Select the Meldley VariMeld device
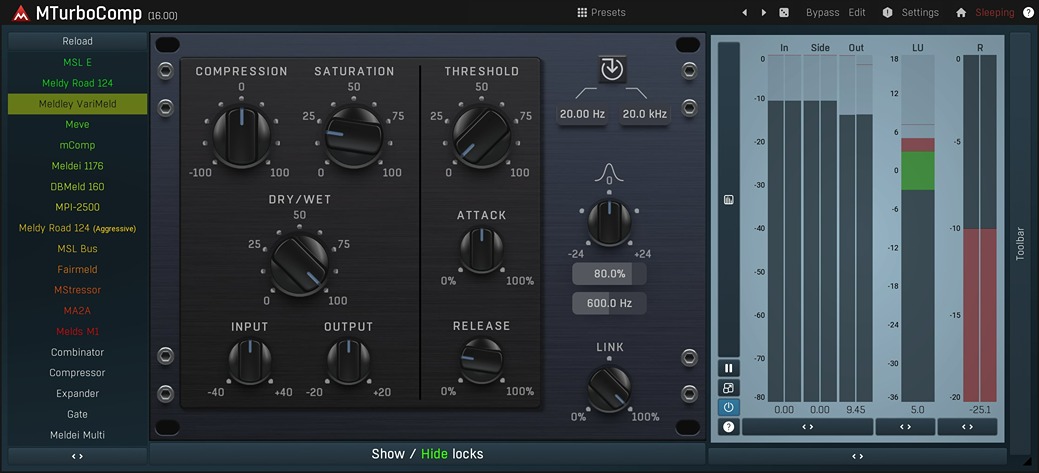 pyautogui.click(x=78, y=104)
